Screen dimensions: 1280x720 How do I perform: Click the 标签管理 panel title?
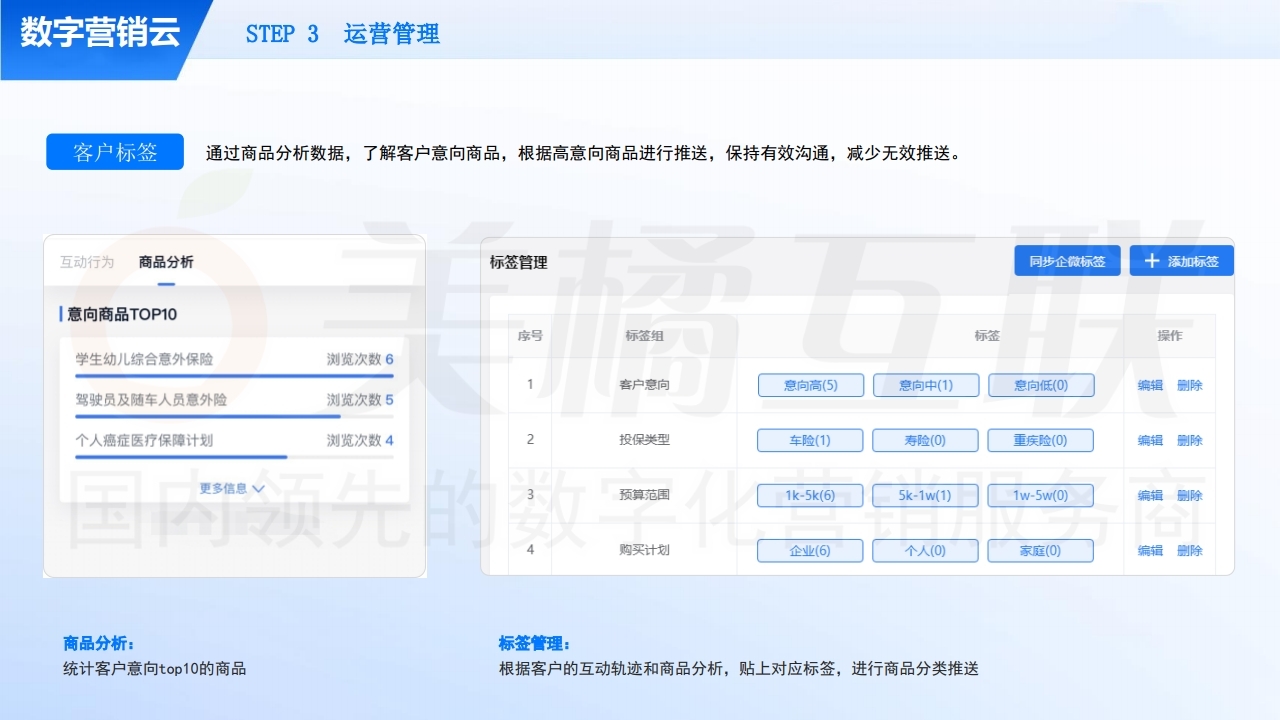519,262
